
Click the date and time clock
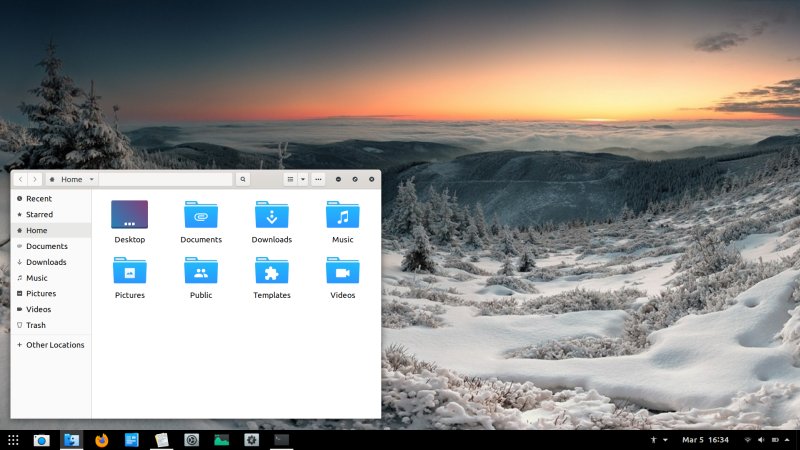(705, 440)
